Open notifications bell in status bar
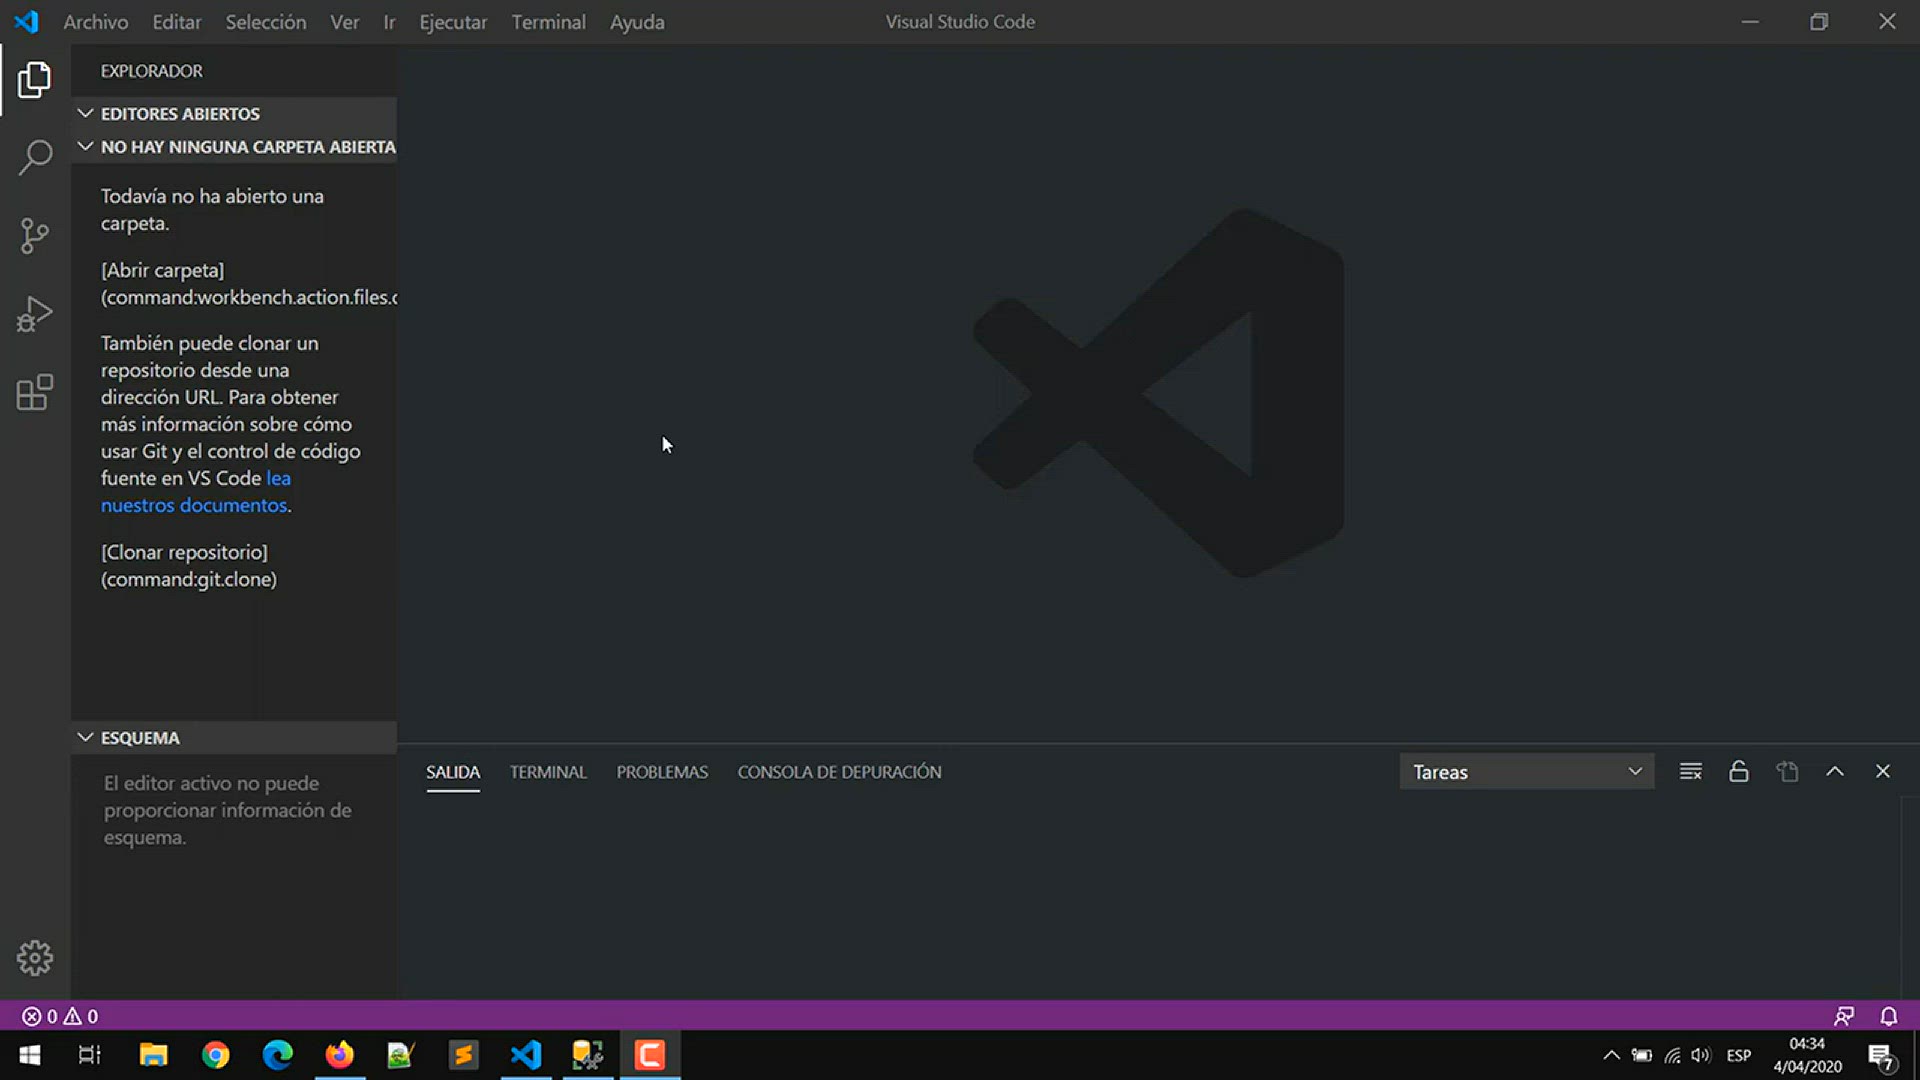 (x=1889, y=1016)
